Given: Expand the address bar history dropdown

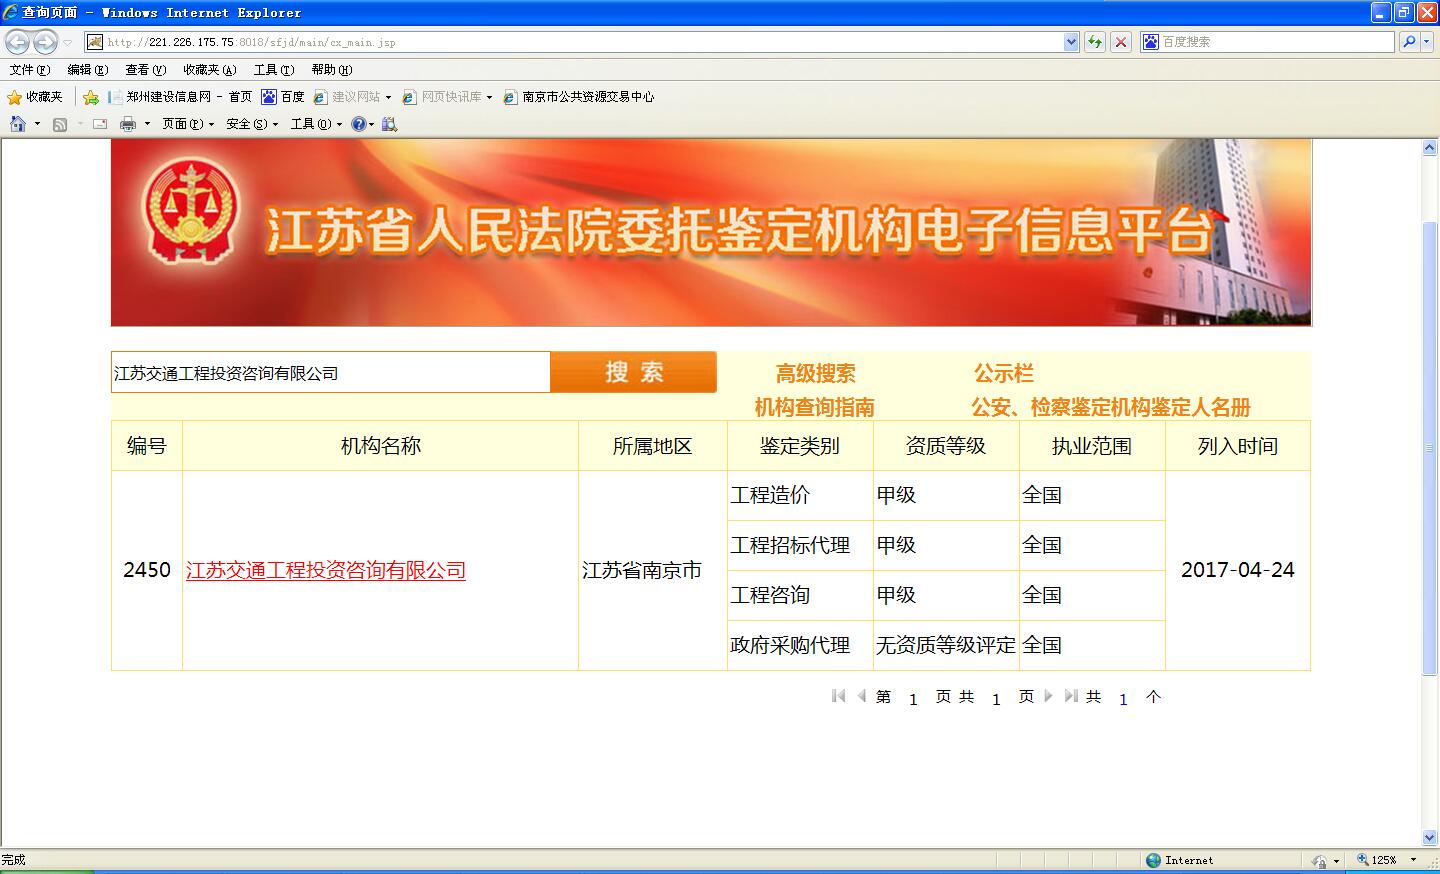Looking at the screenshot, I should tap(1071, 42).
